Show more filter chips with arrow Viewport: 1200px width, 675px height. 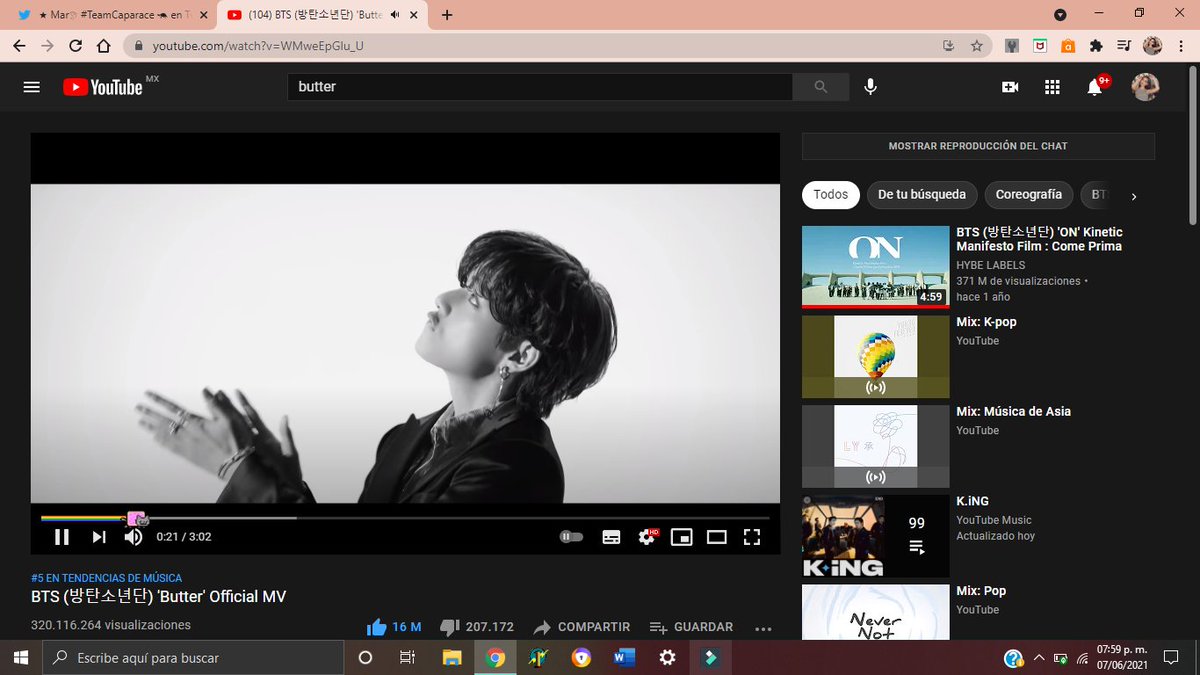tap(1134, 196)
